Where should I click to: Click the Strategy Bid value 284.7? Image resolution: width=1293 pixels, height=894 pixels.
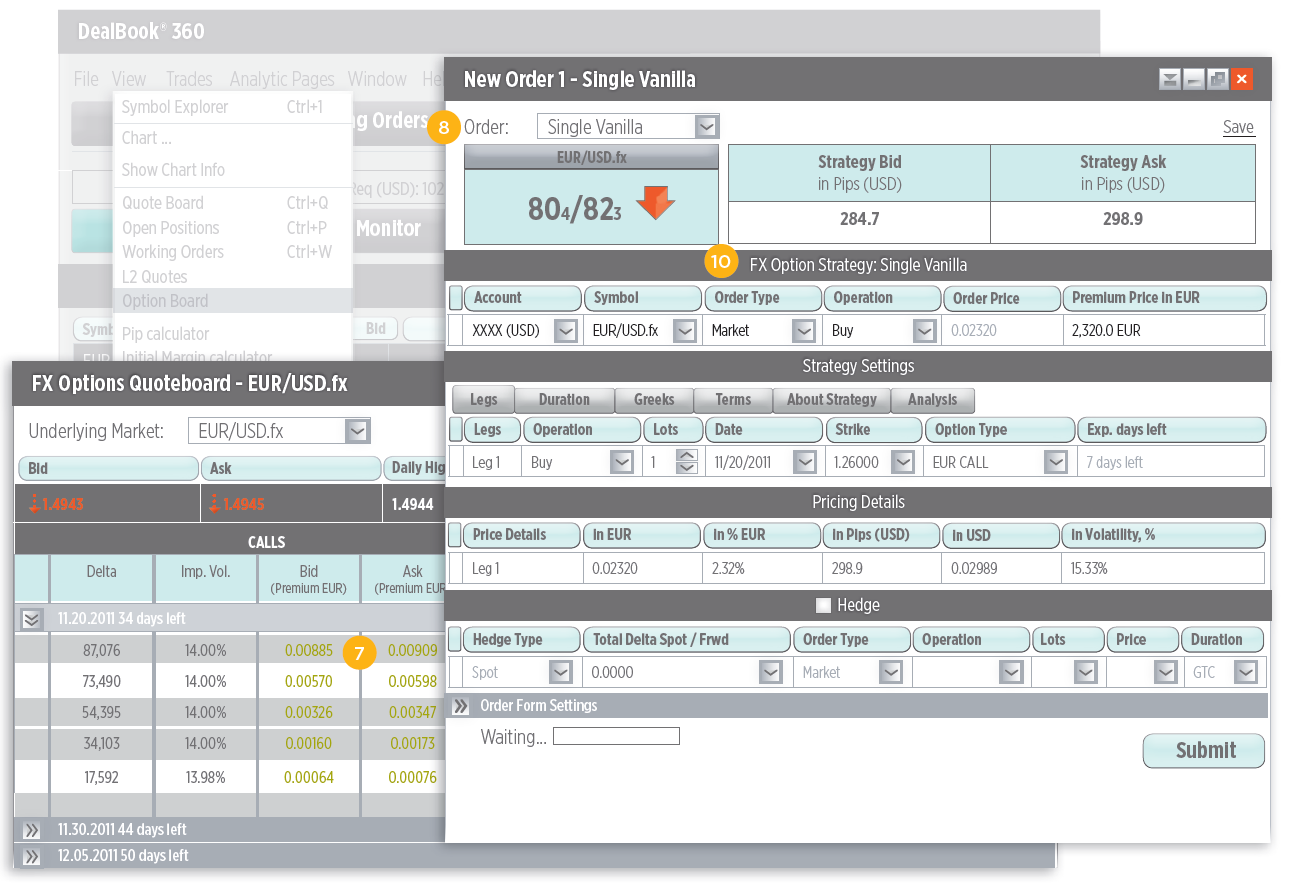[859, 219]
